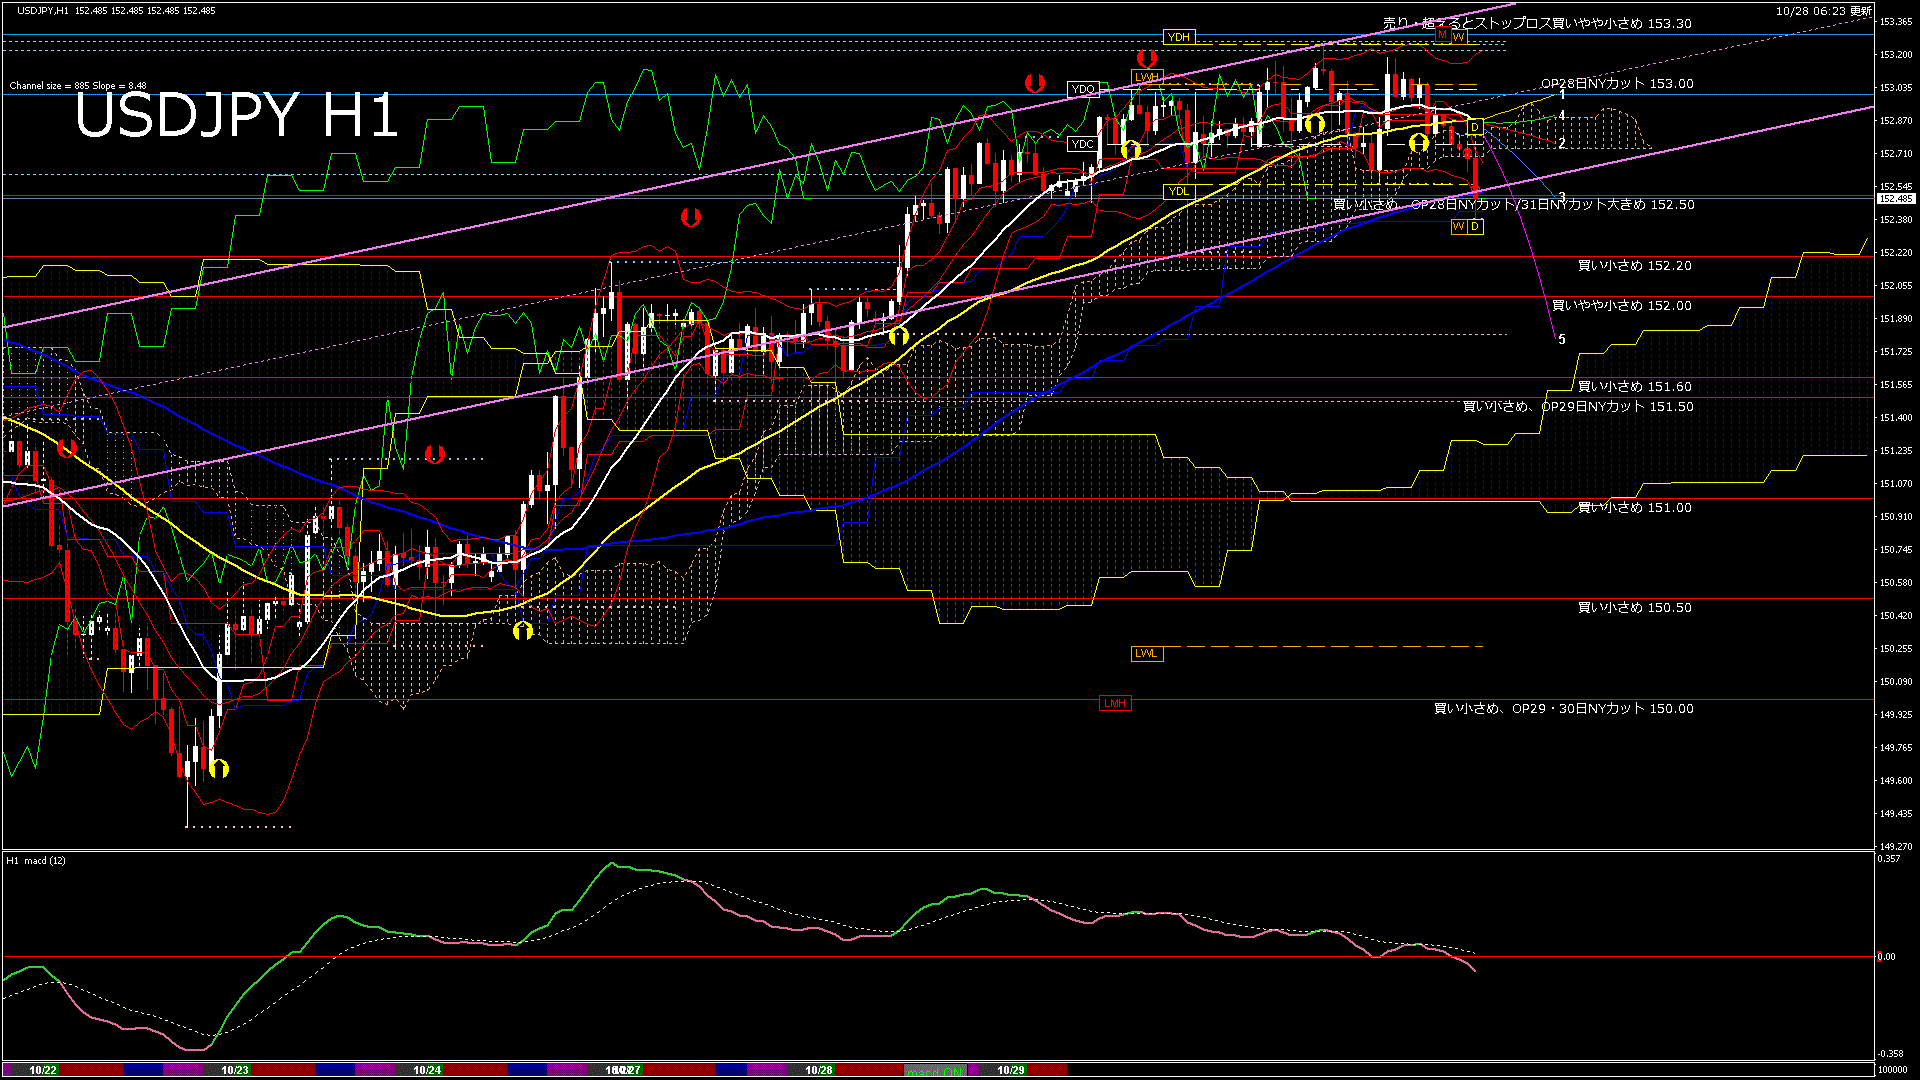
Task: Click the red down-arrow marker above the LWH label
Action: tap(1146, 58)
